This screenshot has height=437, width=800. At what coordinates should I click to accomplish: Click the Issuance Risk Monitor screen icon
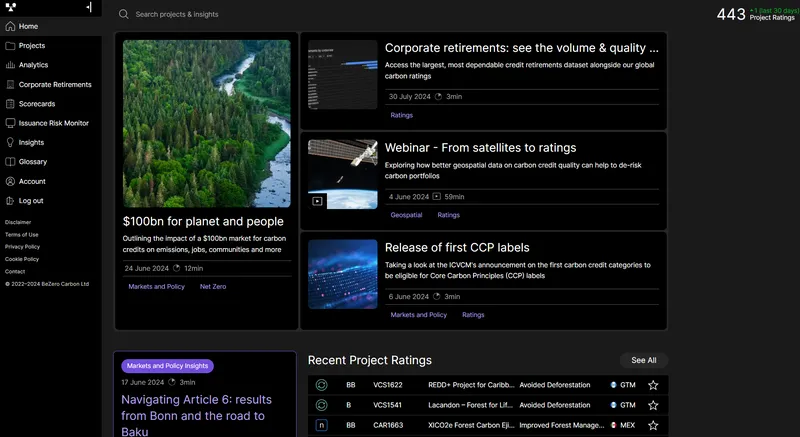10,123
